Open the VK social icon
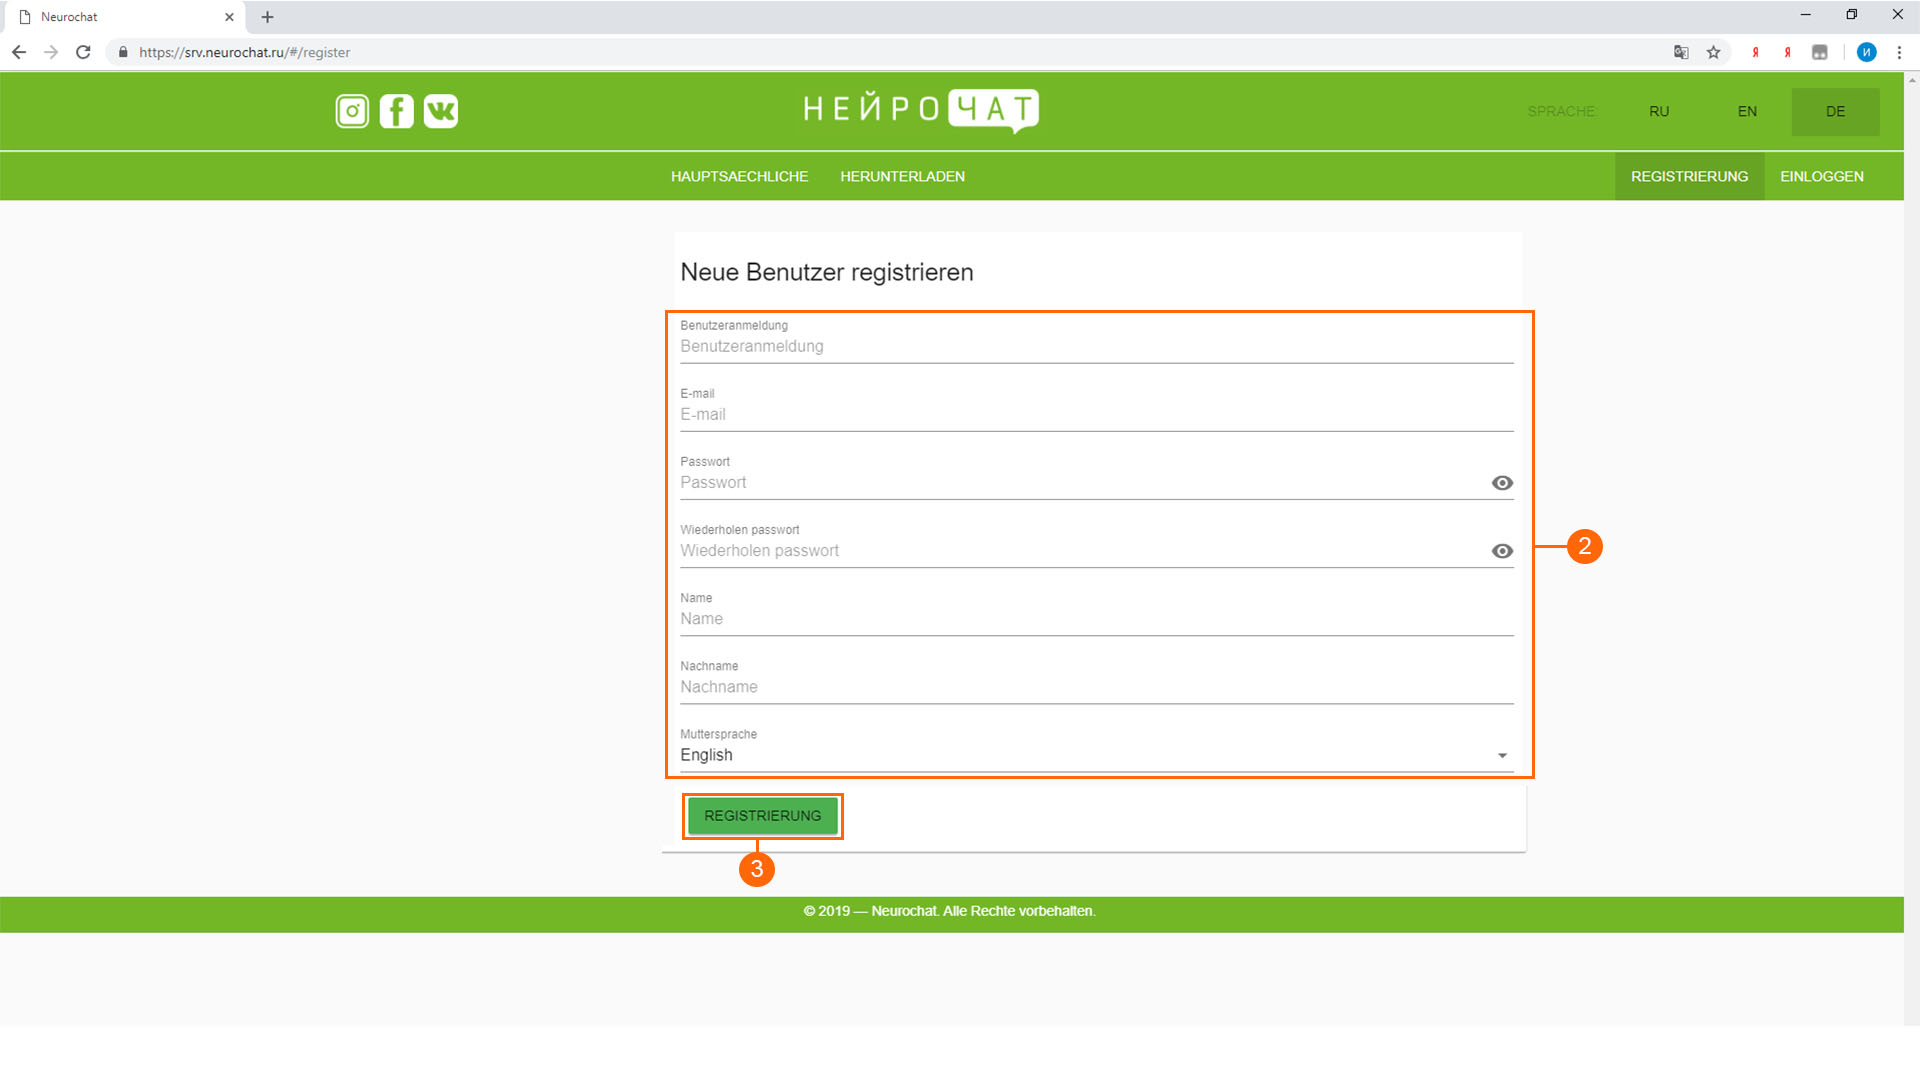Viewport: 1920px width, 1080px height. [x=441, y=111]
